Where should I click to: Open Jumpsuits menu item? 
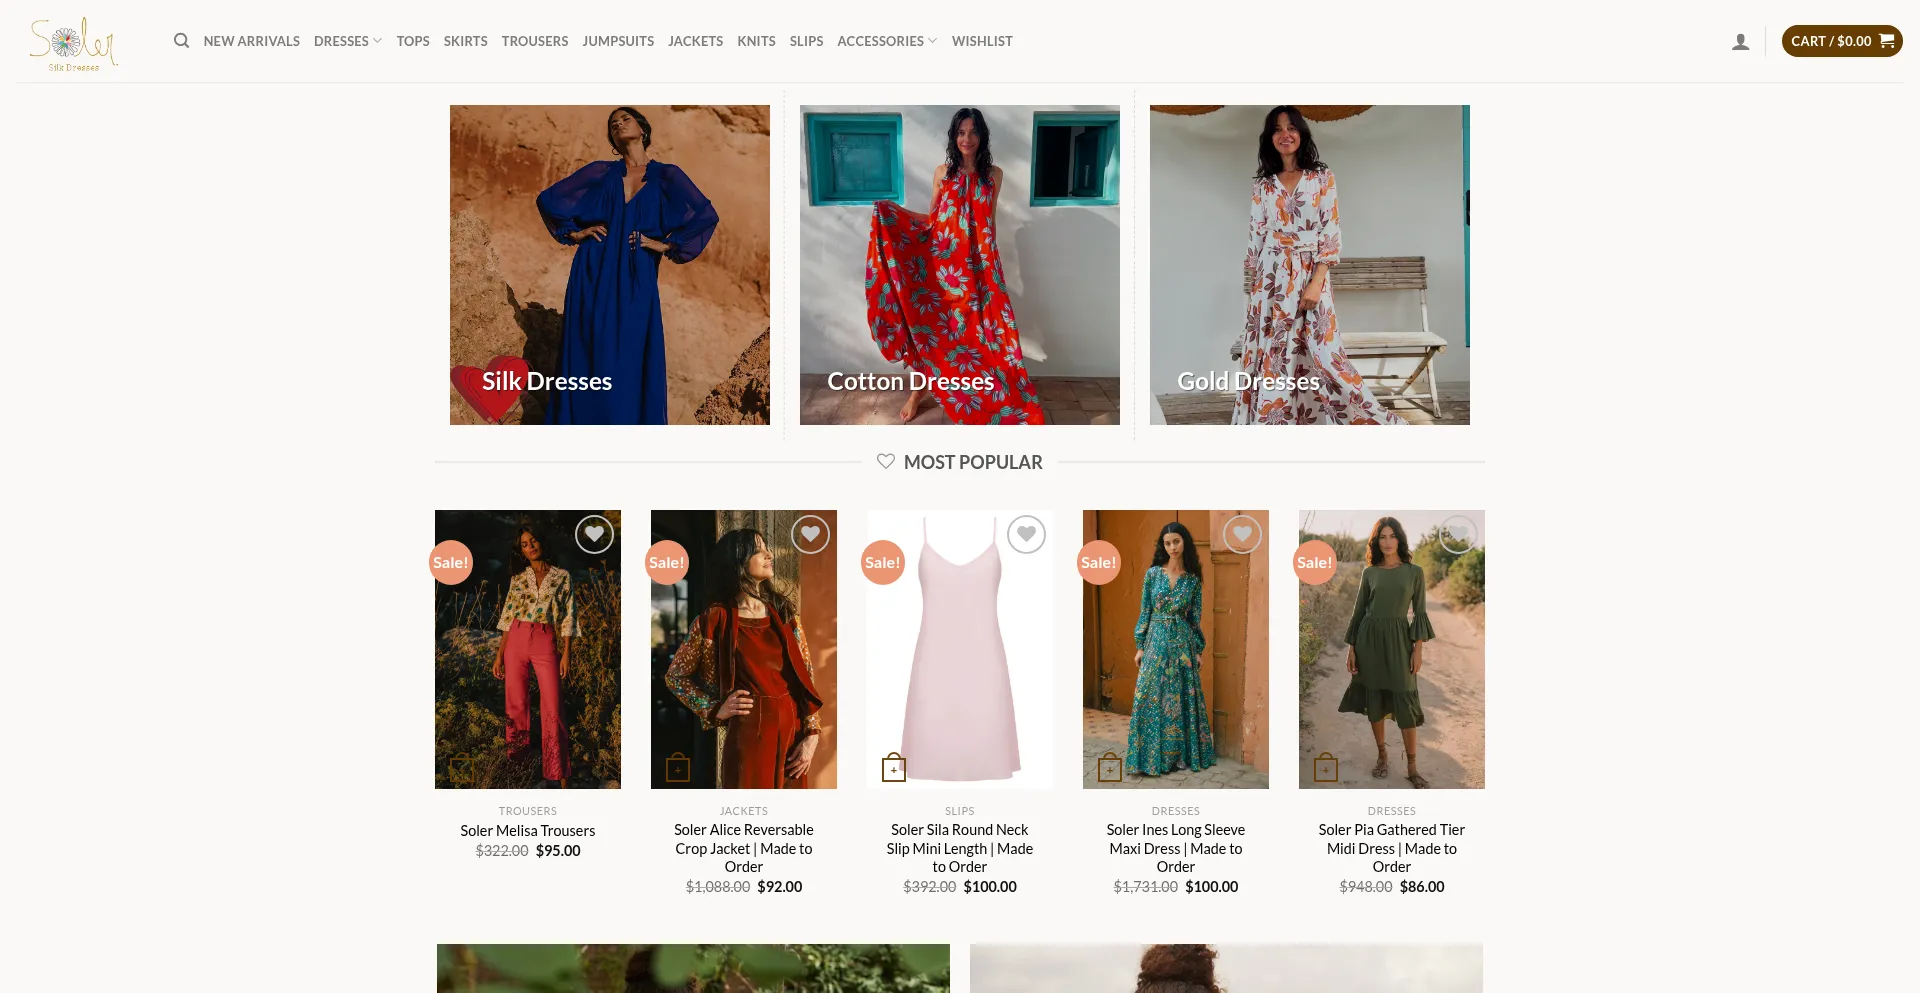(618, 41)
